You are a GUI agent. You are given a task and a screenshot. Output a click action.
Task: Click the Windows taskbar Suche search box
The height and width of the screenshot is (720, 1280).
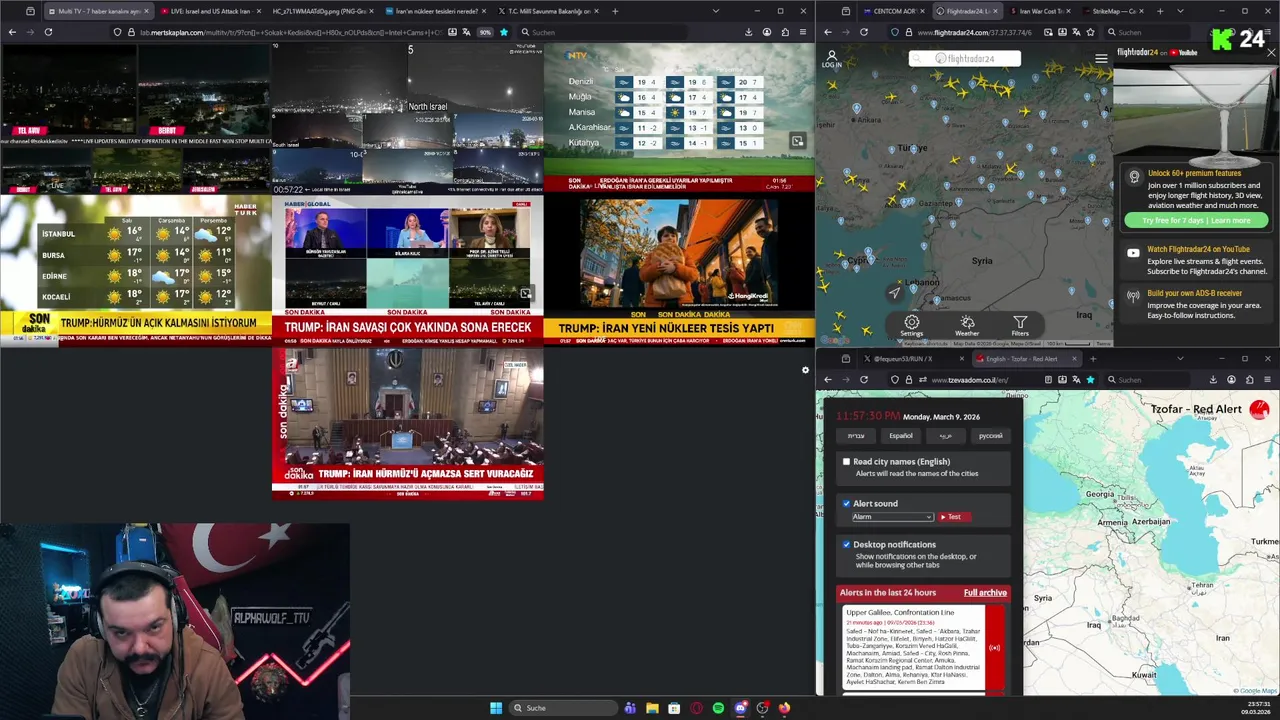(563, 708)
